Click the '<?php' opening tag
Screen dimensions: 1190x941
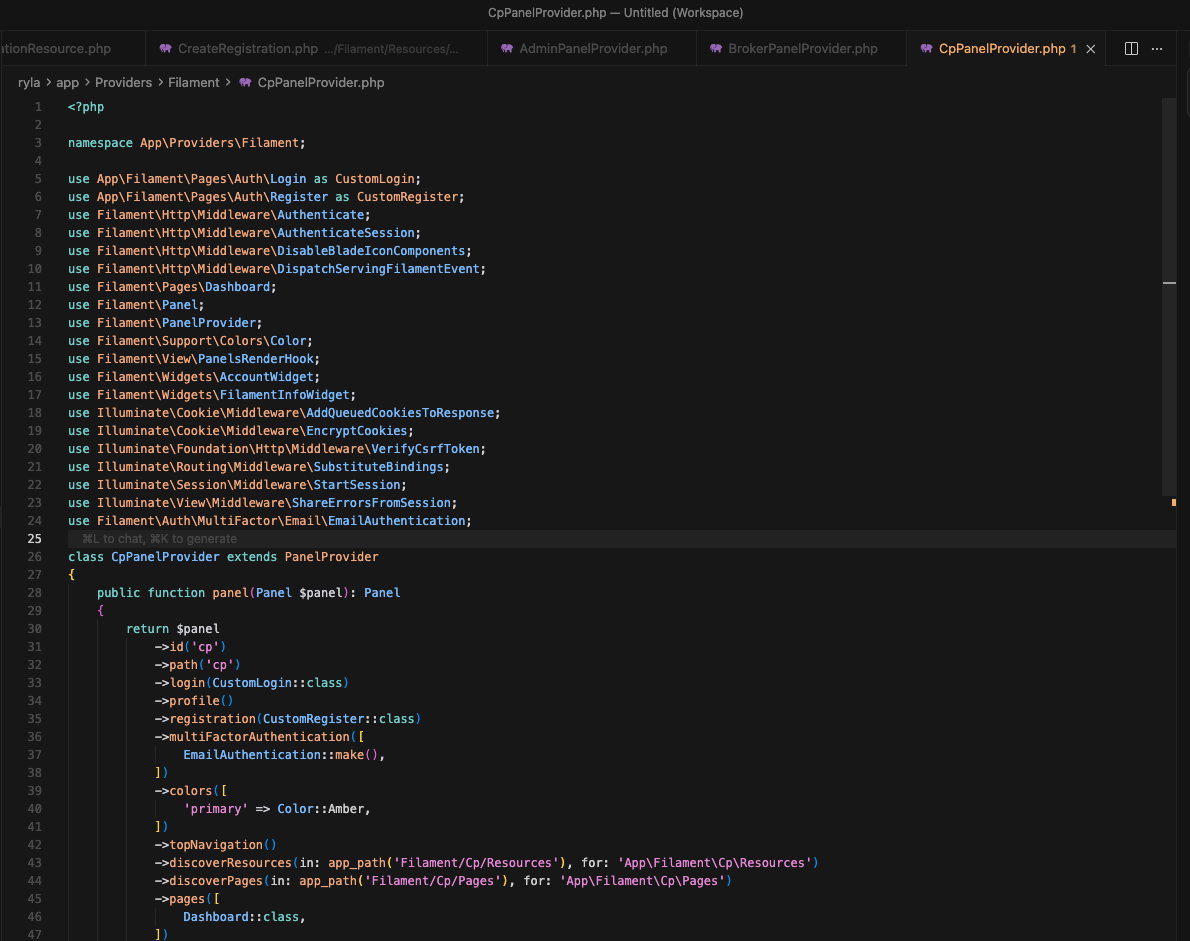coord(86,107)
